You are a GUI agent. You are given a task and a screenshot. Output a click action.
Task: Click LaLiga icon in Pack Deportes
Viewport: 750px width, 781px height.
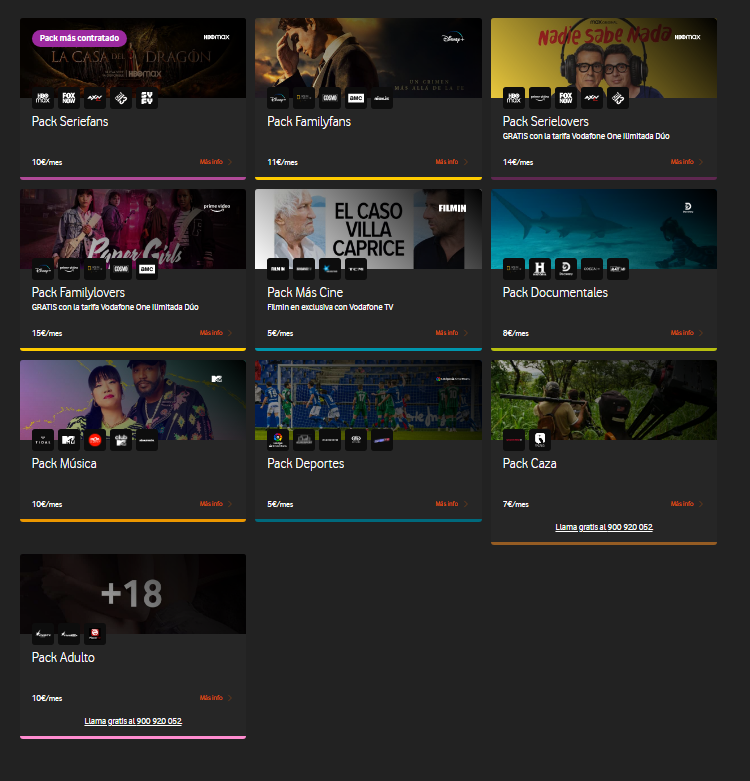click(x=278, y=440)
